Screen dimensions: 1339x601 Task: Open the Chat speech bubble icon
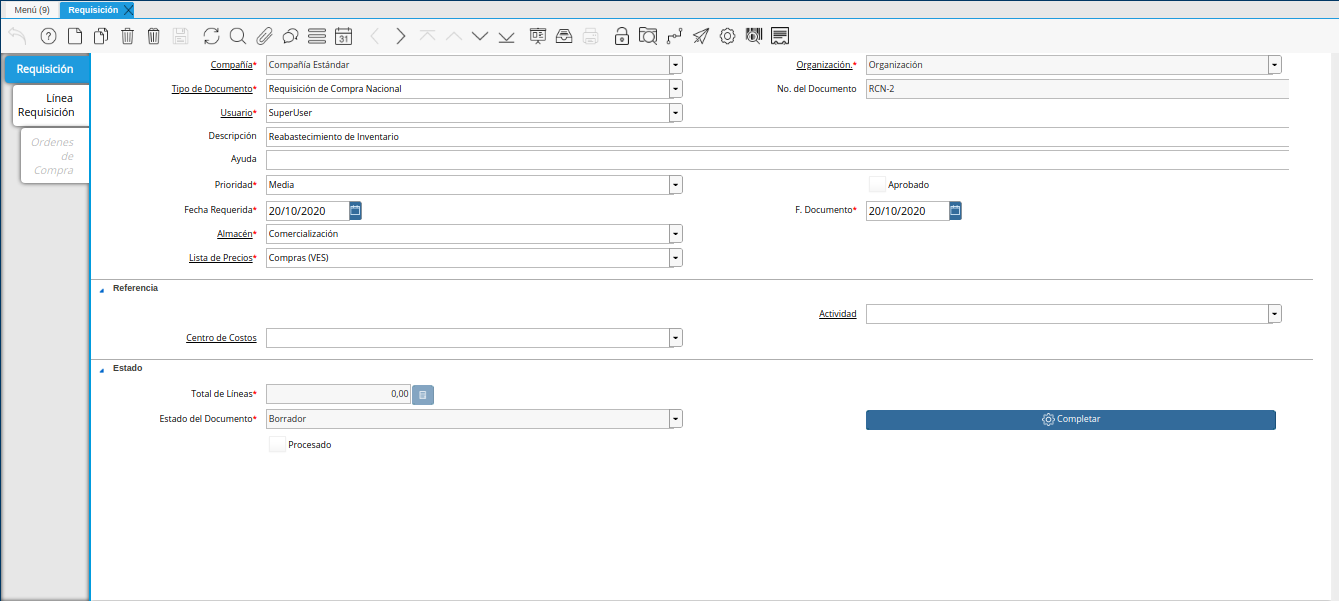click(x=291, y=37)
